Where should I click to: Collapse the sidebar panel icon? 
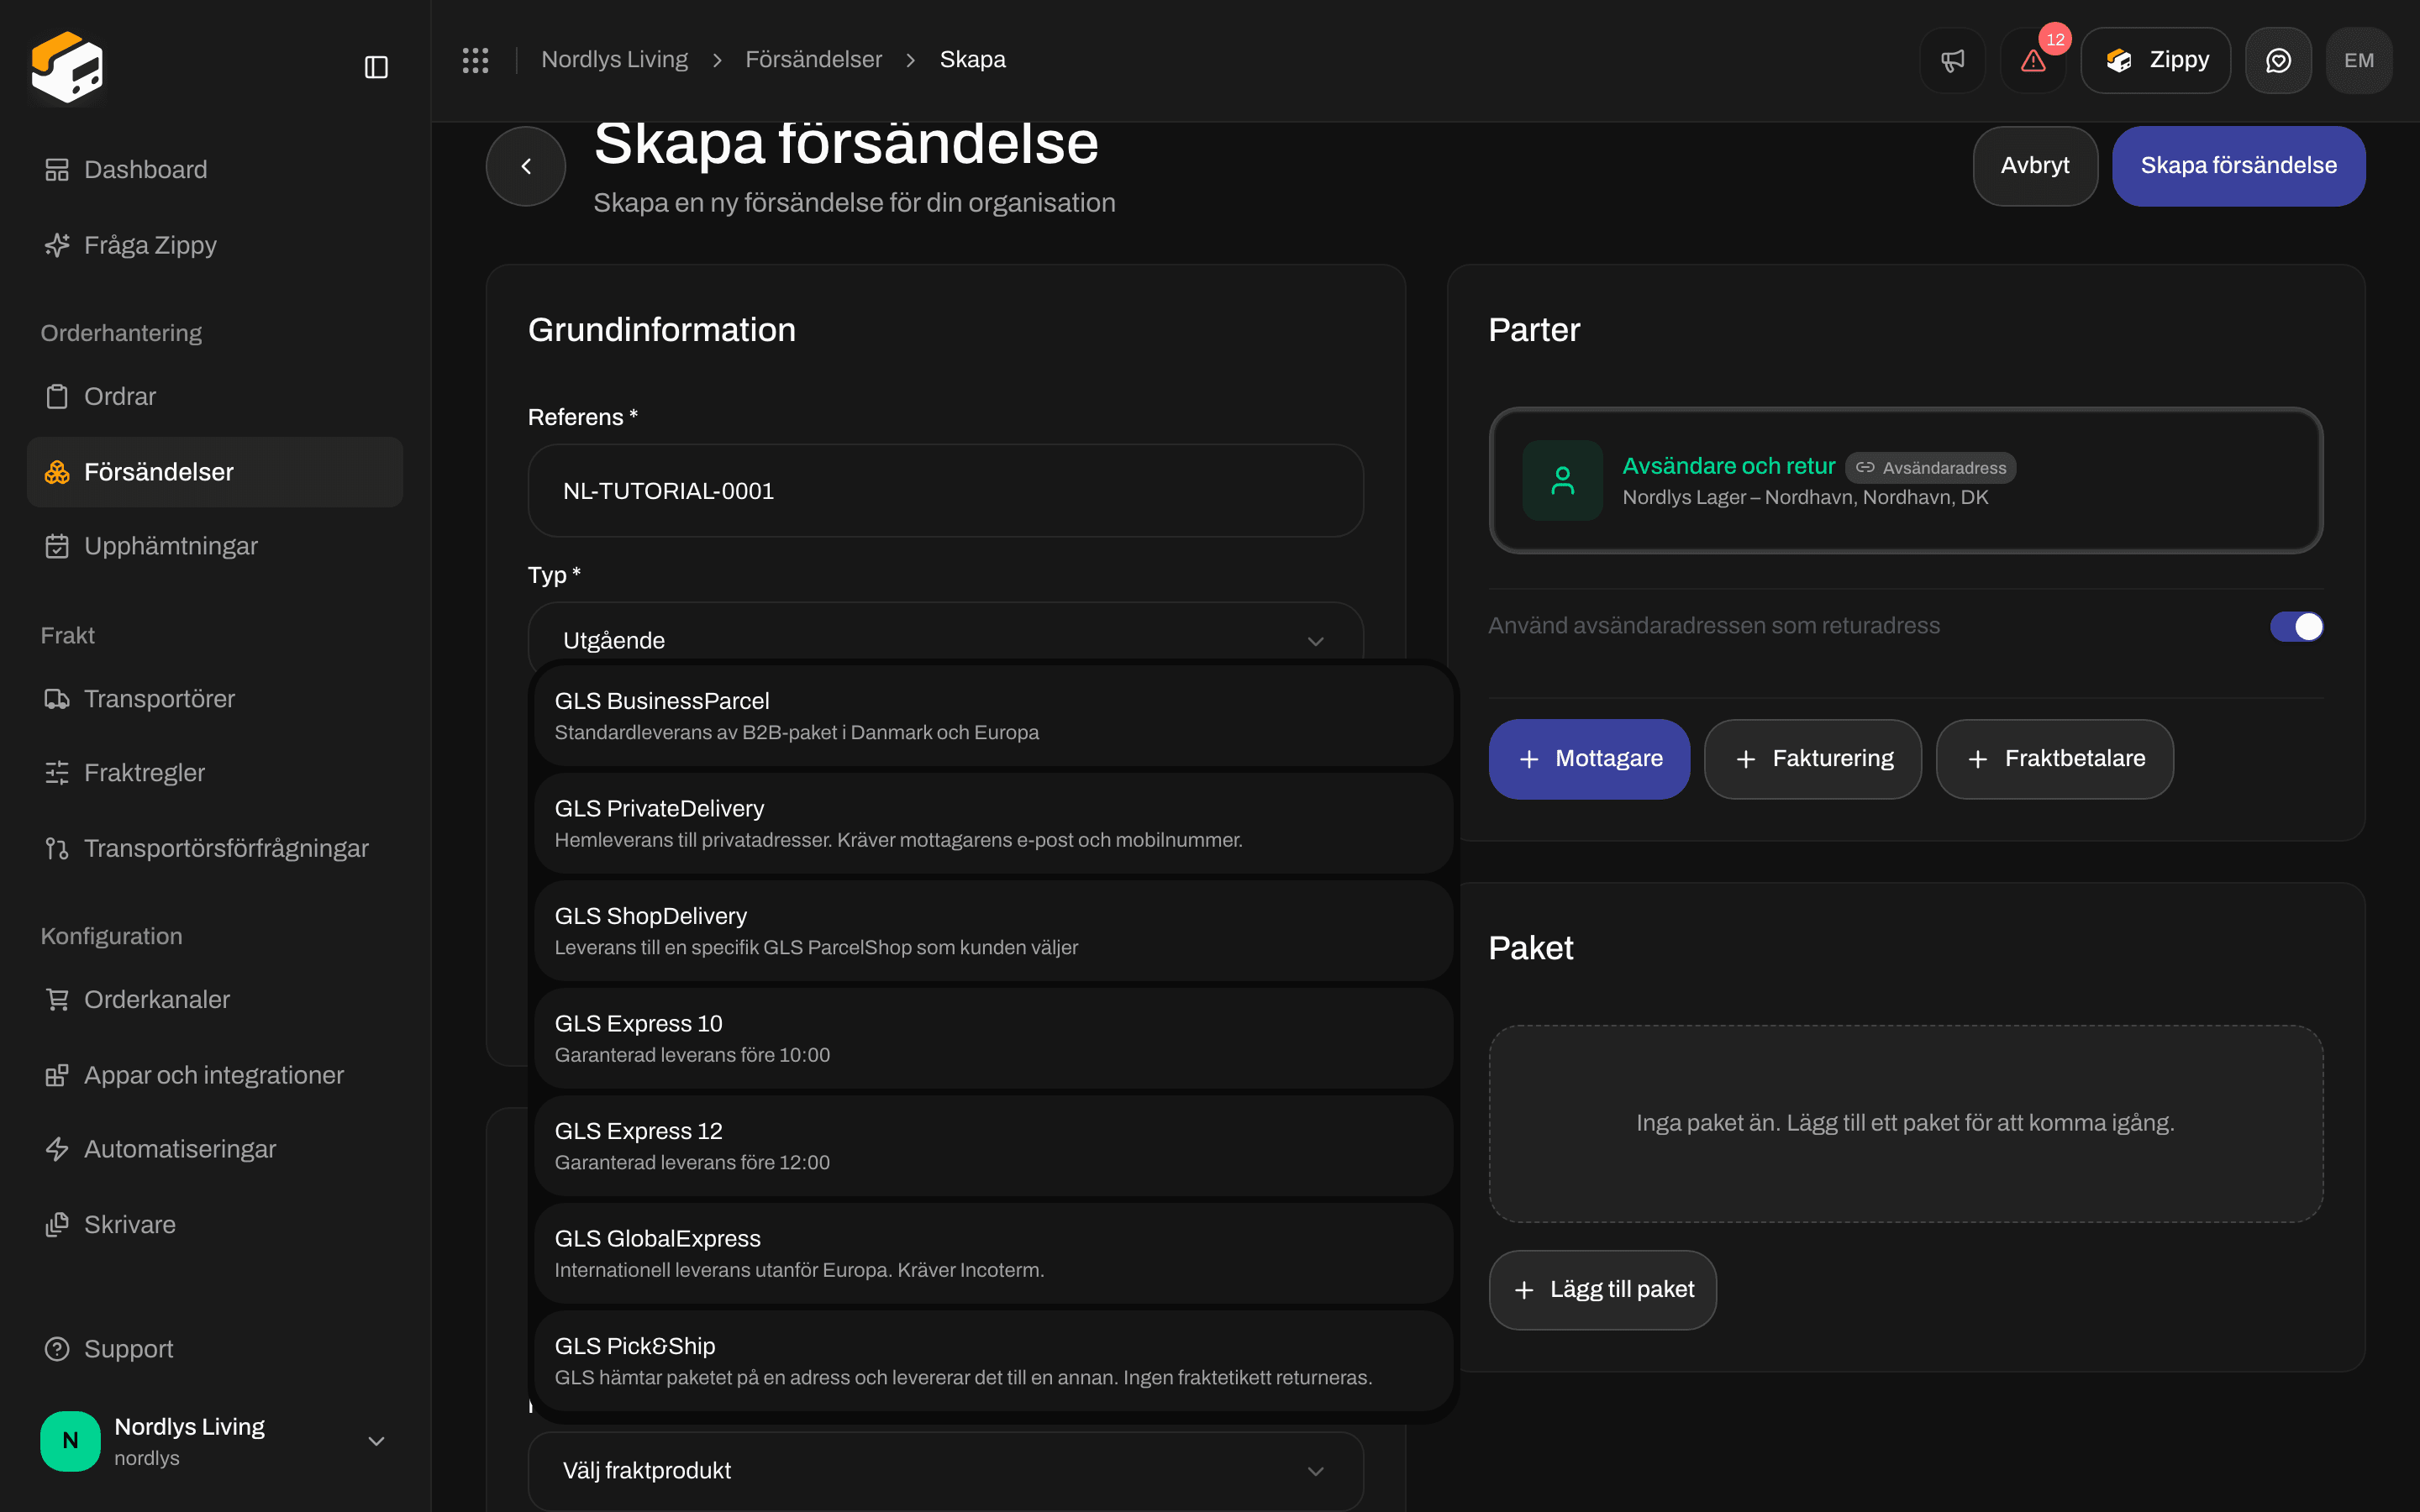pos(376,67)
